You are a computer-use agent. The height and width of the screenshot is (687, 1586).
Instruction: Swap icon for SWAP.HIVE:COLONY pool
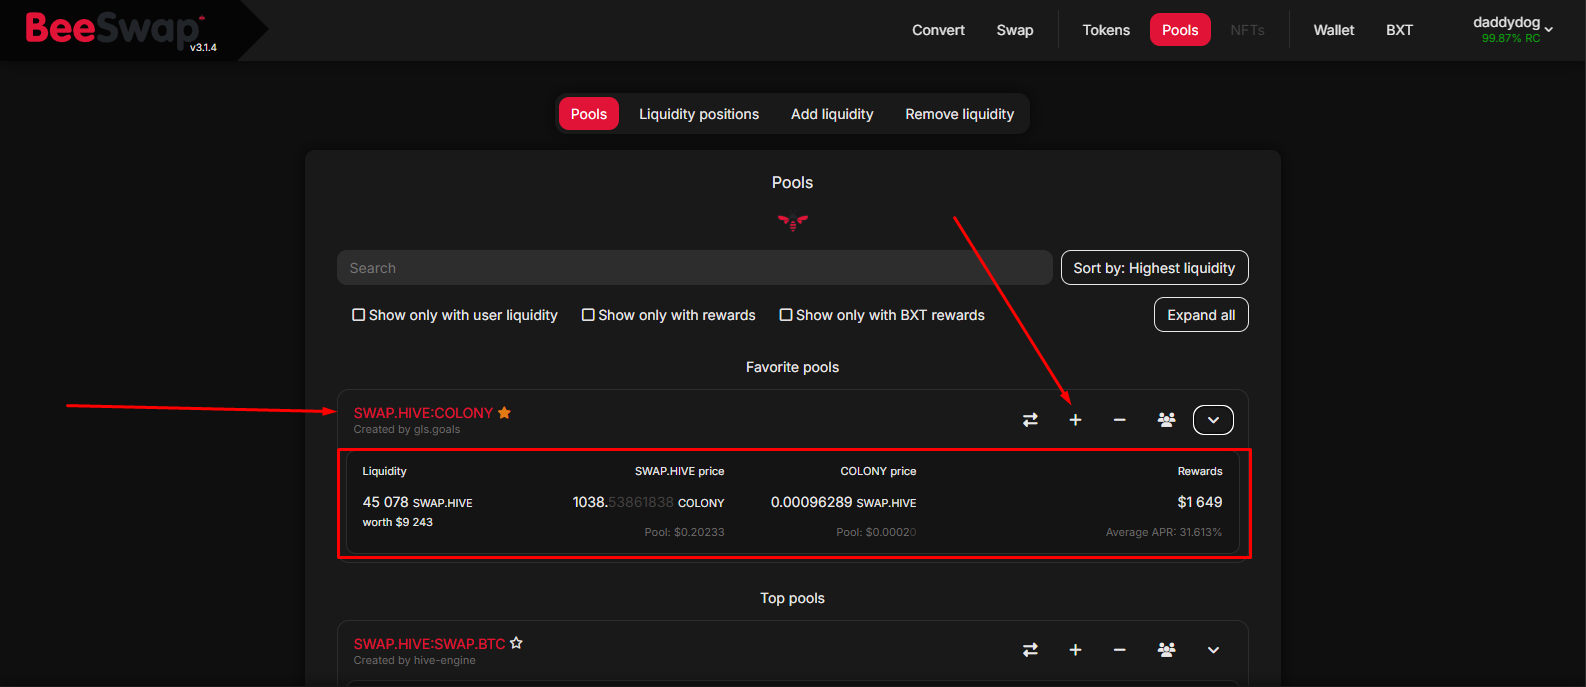(1030, 420)
